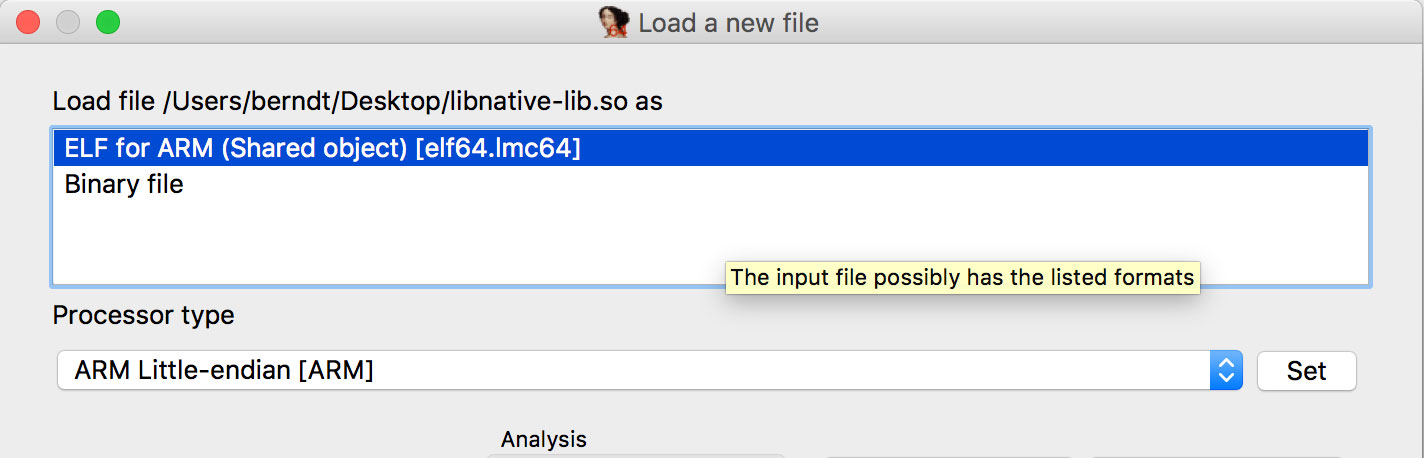
Task: Click the Load a new file title text
Action: pos(728,22)
